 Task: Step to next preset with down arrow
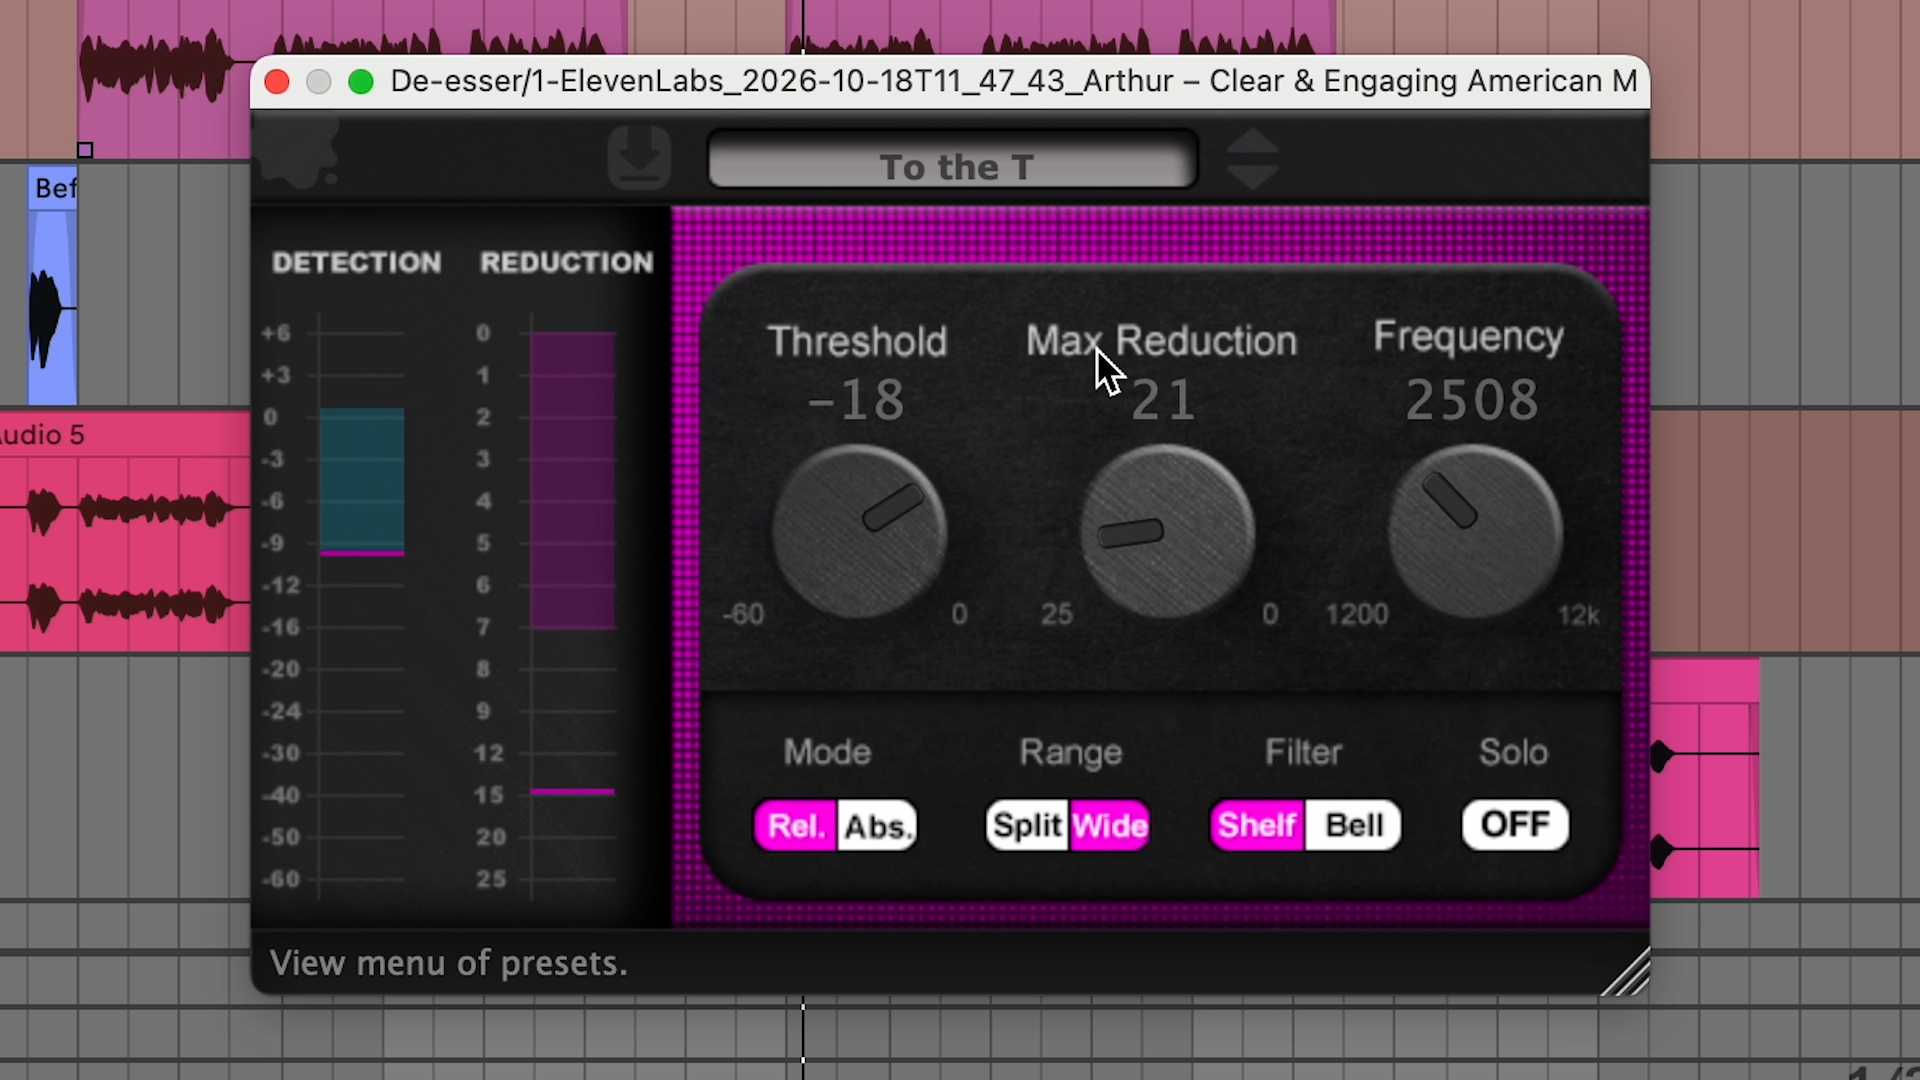(x=1252, y=177)
